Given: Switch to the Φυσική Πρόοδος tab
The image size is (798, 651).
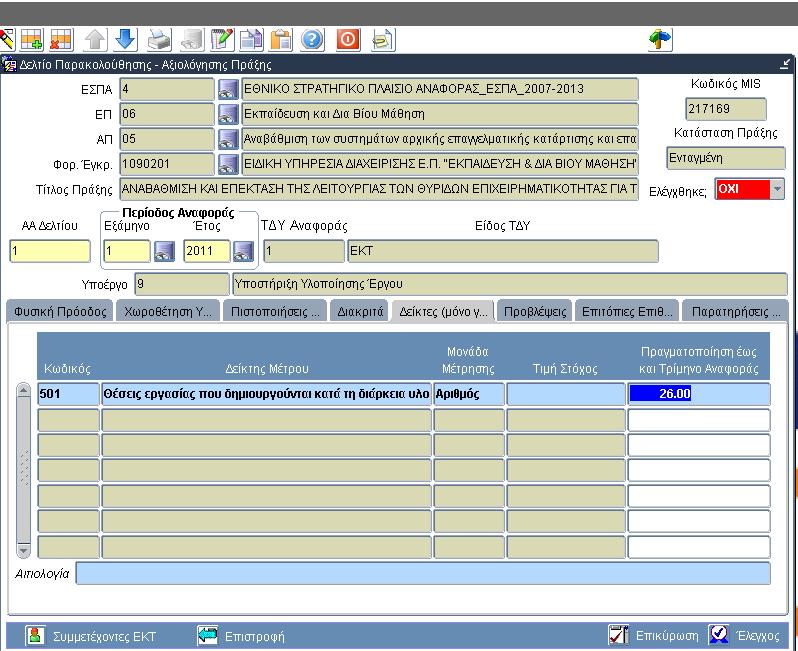Looking at the screenshot, I should coord(60,312).
